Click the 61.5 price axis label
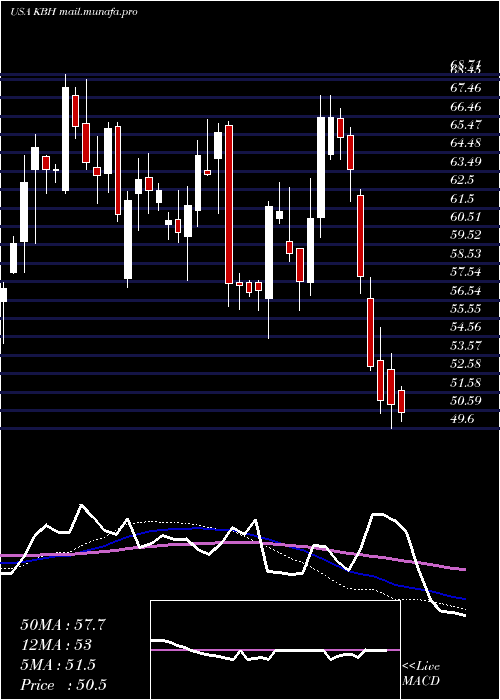 [x=462, y=199]
